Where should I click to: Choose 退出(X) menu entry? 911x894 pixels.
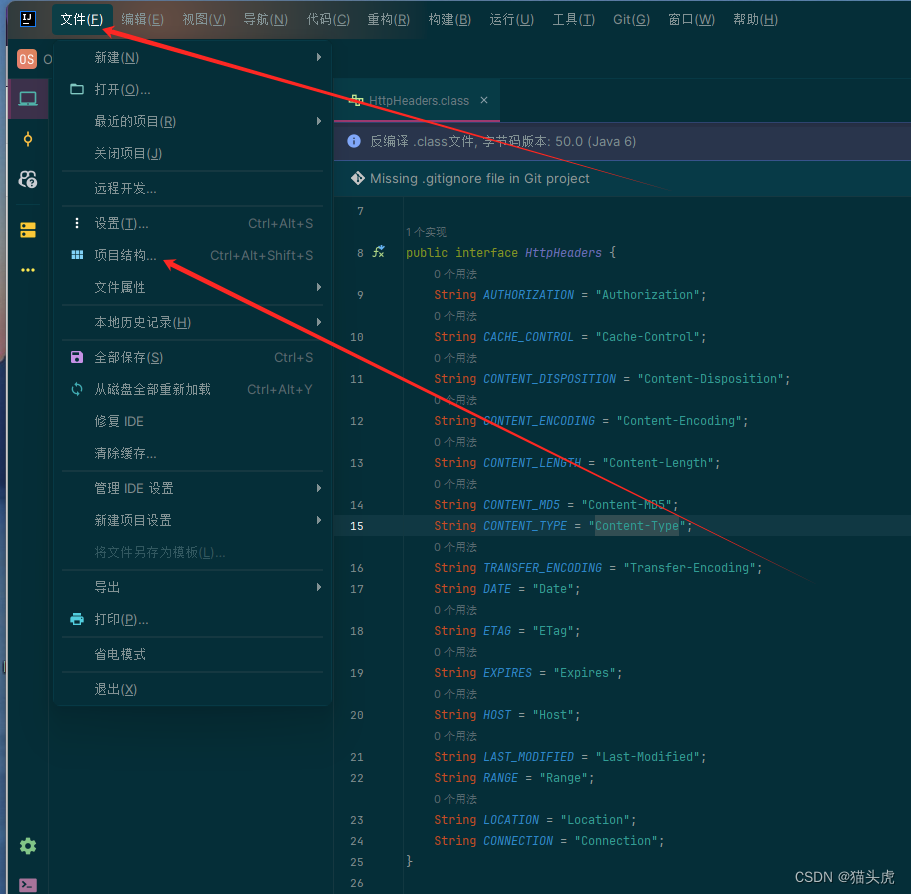click(x=192, y=688)
